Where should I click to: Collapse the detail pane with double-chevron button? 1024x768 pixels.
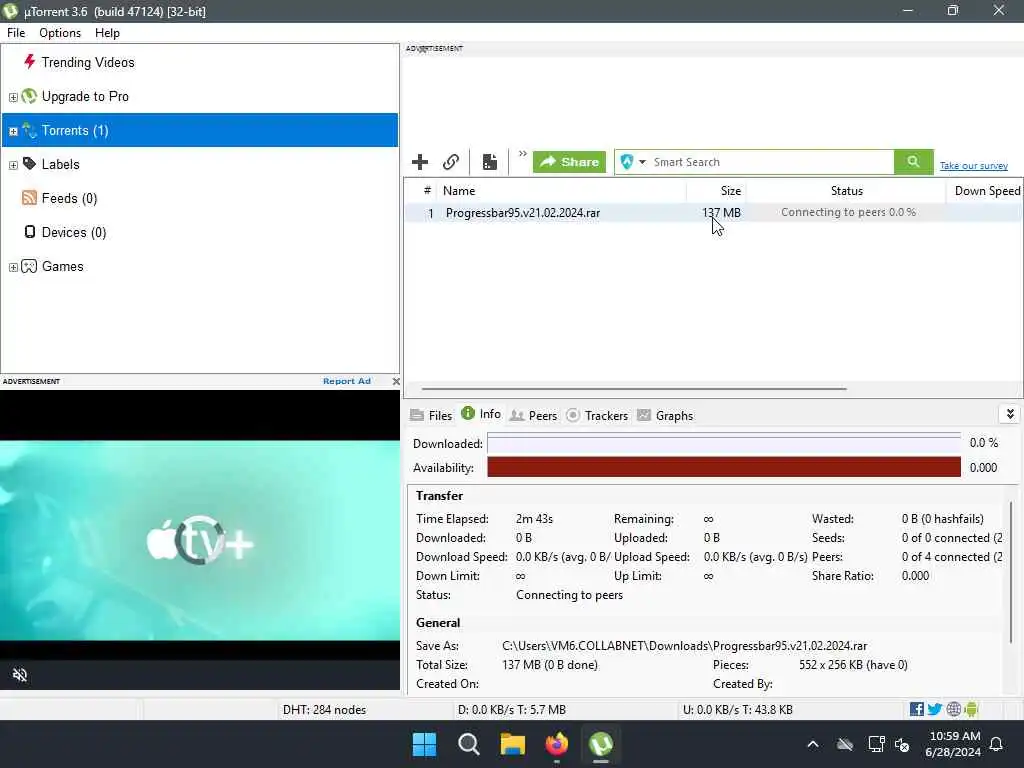click(1010, 414)
